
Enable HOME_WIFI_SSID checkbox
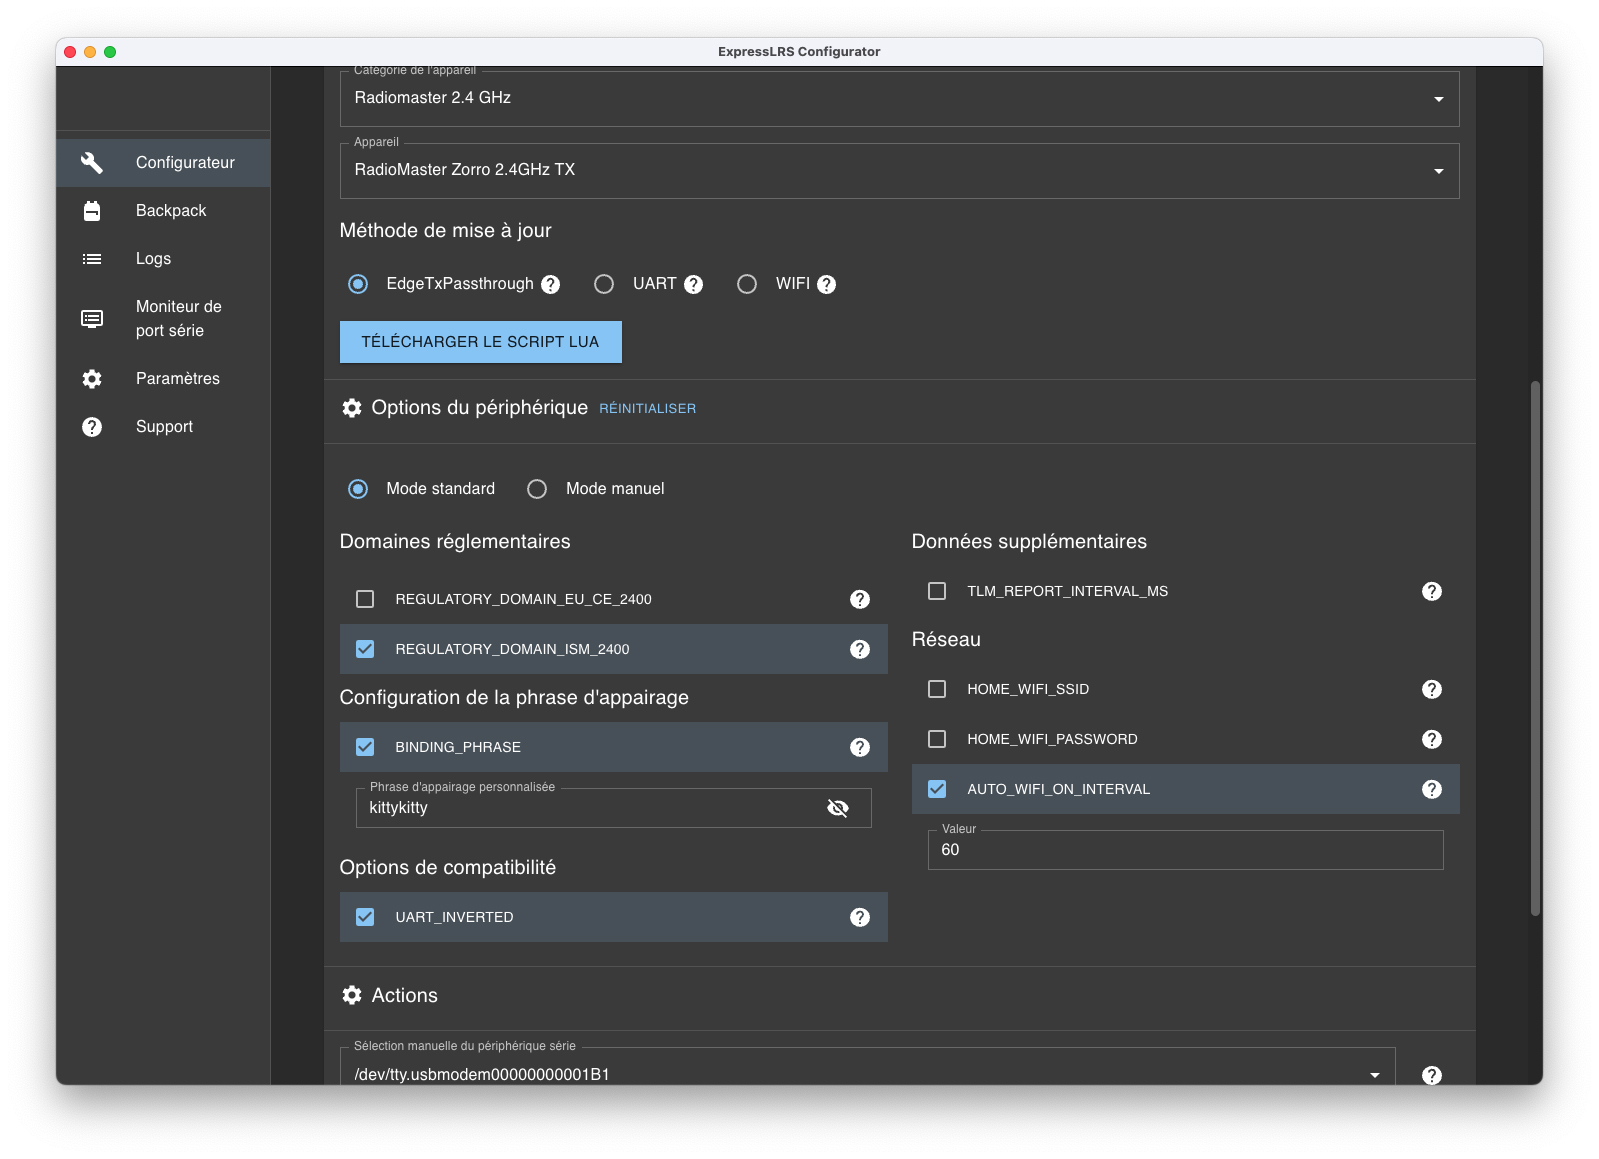937,689
